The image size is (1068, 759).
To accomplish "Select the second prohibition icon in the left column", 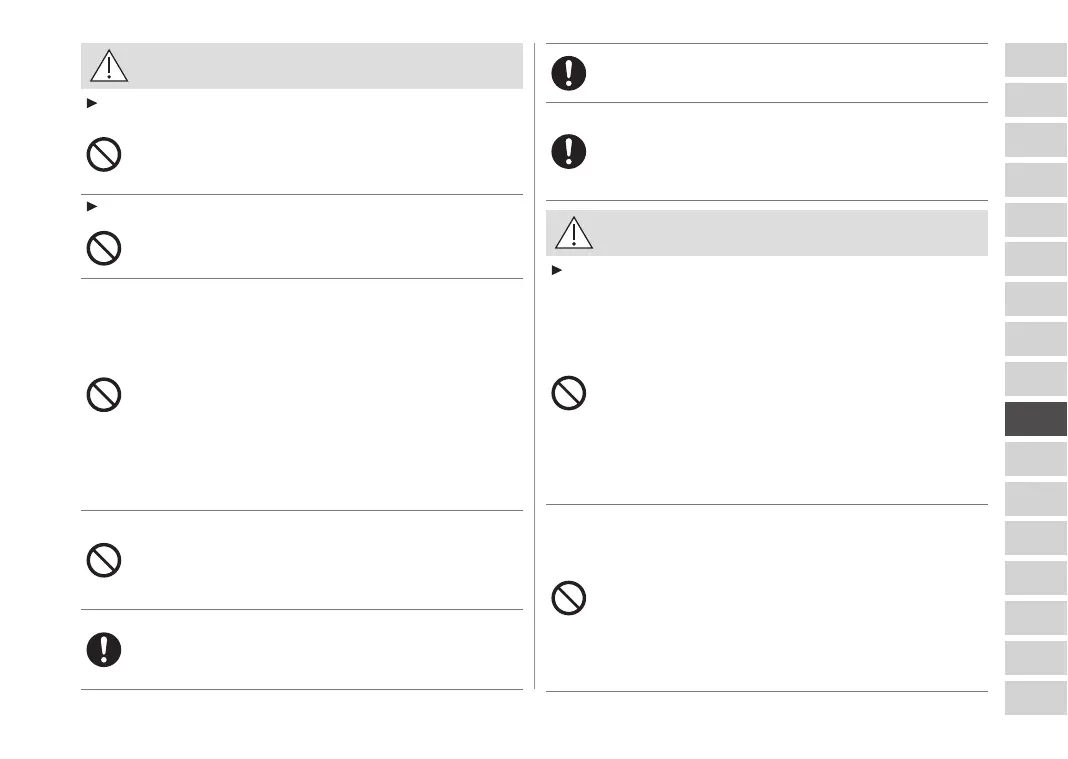I will [x=104, y=247].
